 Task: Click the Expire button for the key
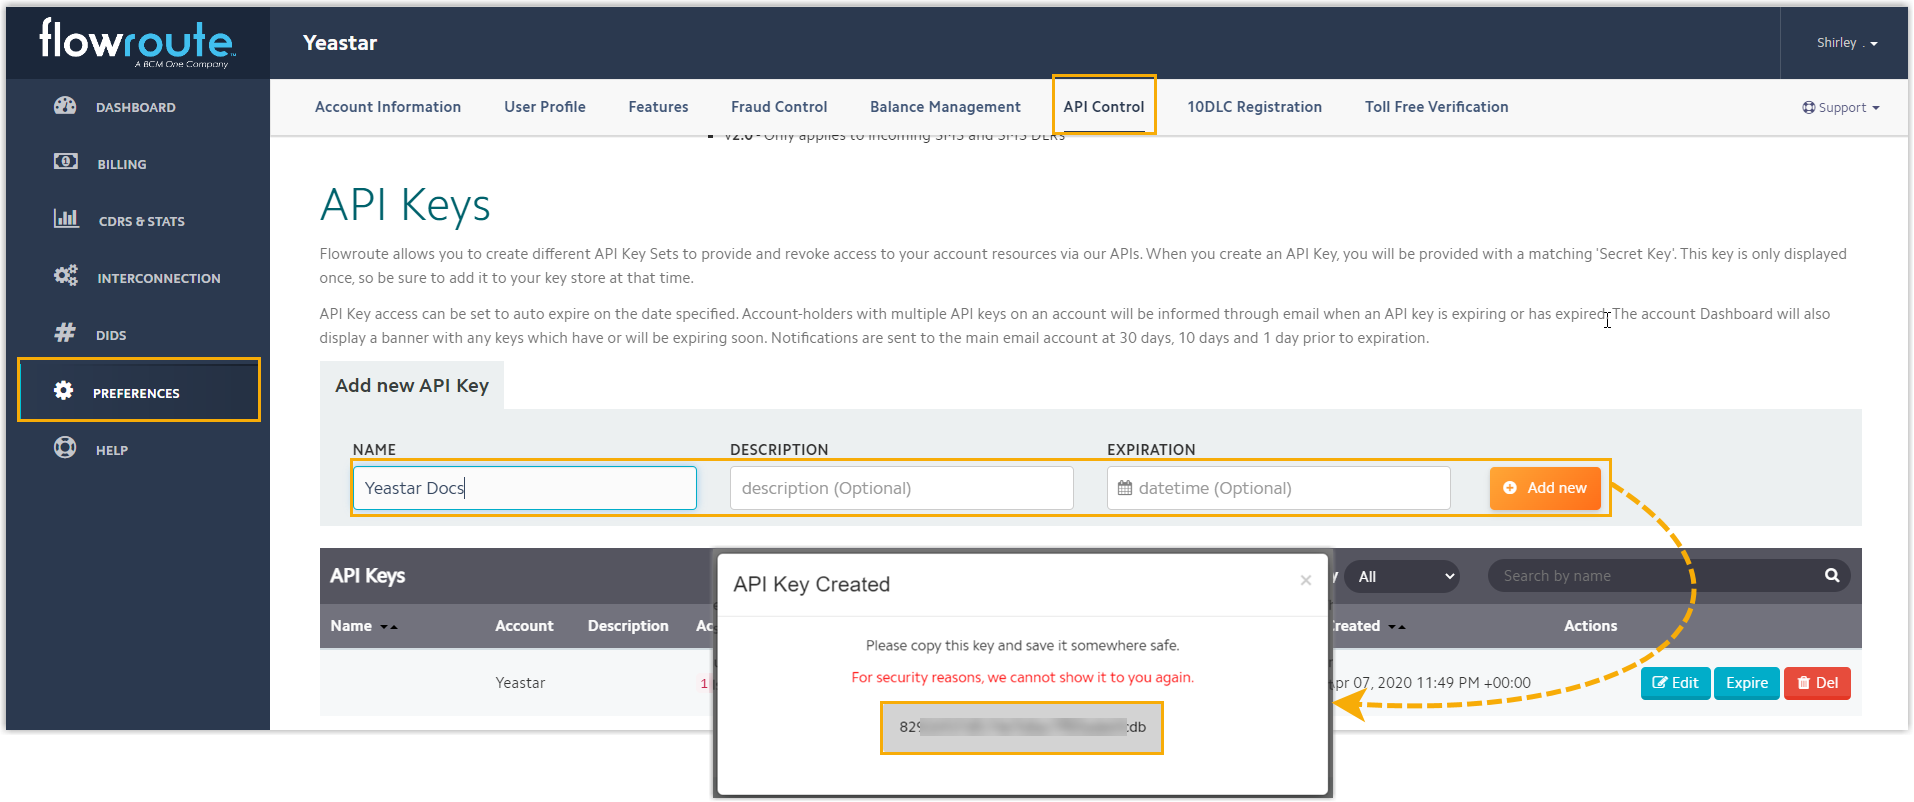point(1746,683)
